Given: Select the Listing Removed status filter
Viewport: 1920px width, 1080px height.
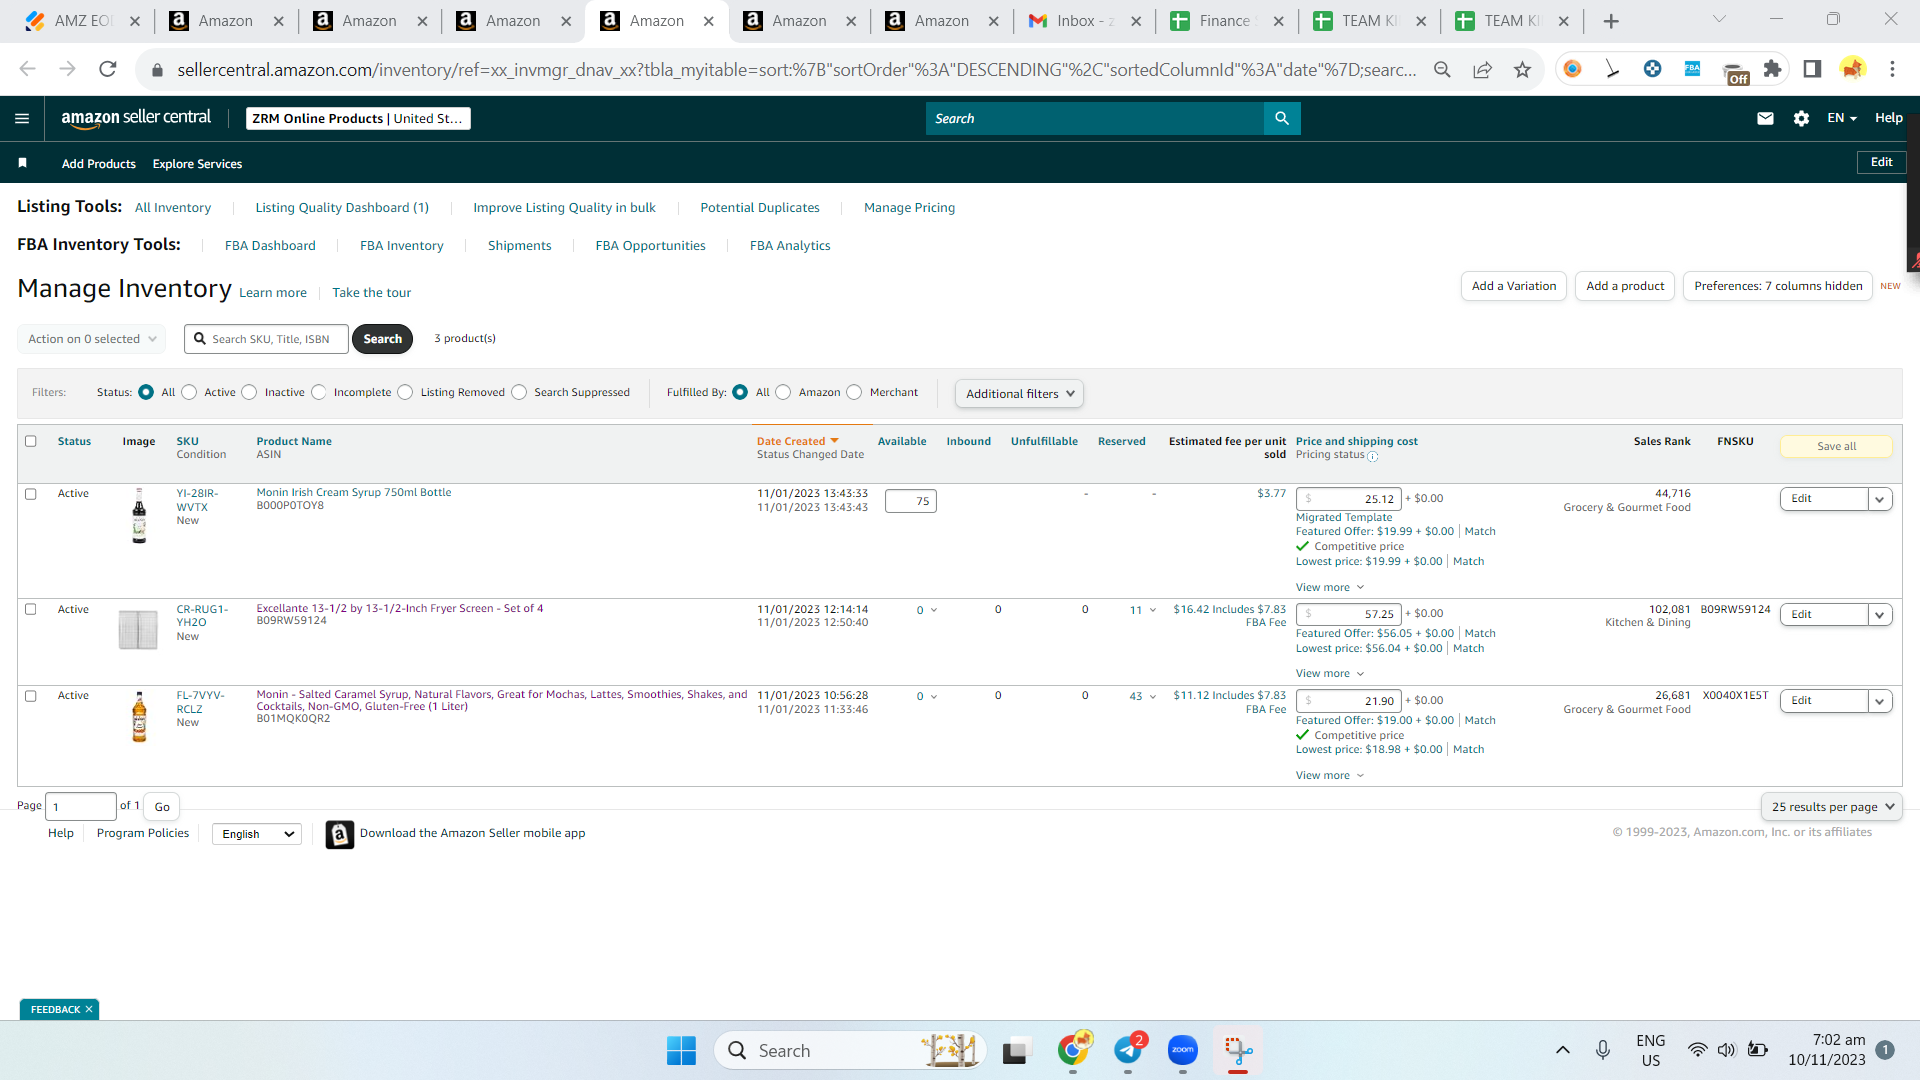Looking at the screenshot, I should point(405,392).
